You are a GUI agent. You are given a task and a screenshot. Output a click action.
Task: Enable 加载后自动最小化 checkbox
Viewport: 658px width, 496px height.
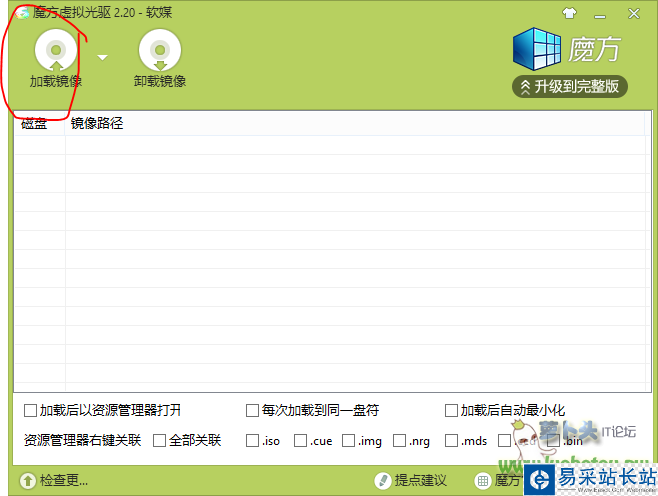pyautogui.click(x=451, y=410)
